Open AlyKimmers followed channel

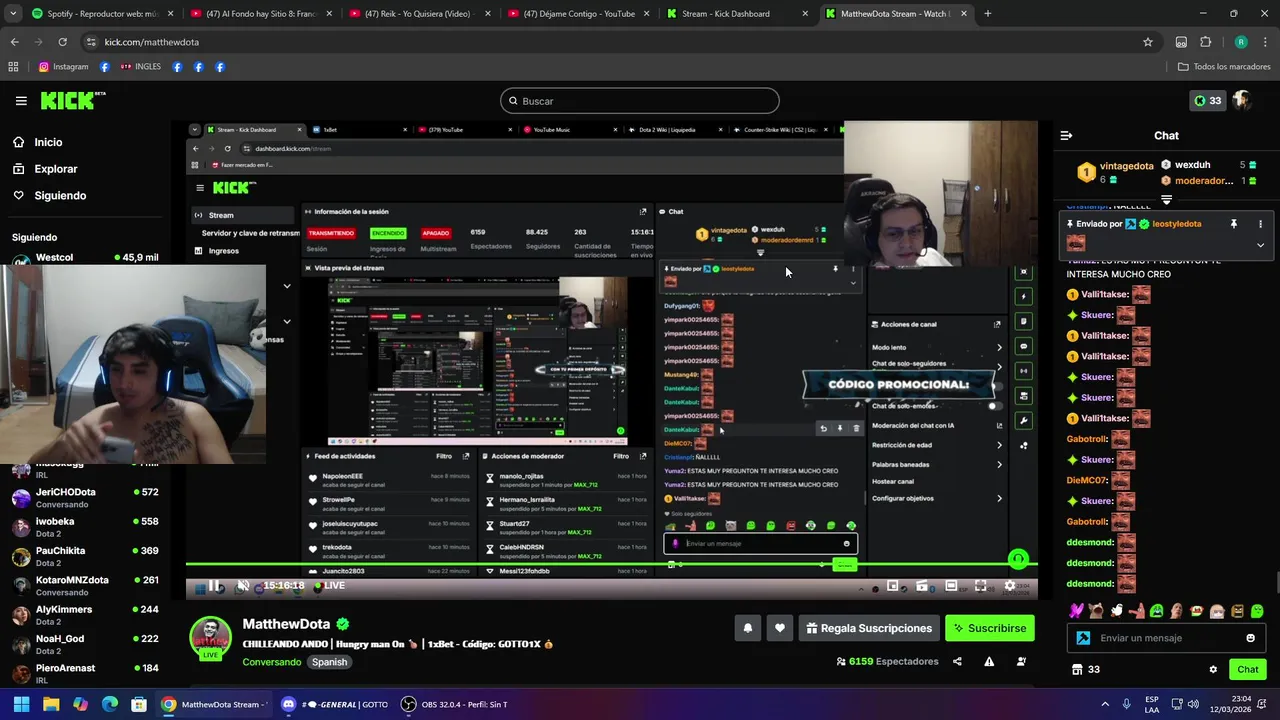(85, 615)
